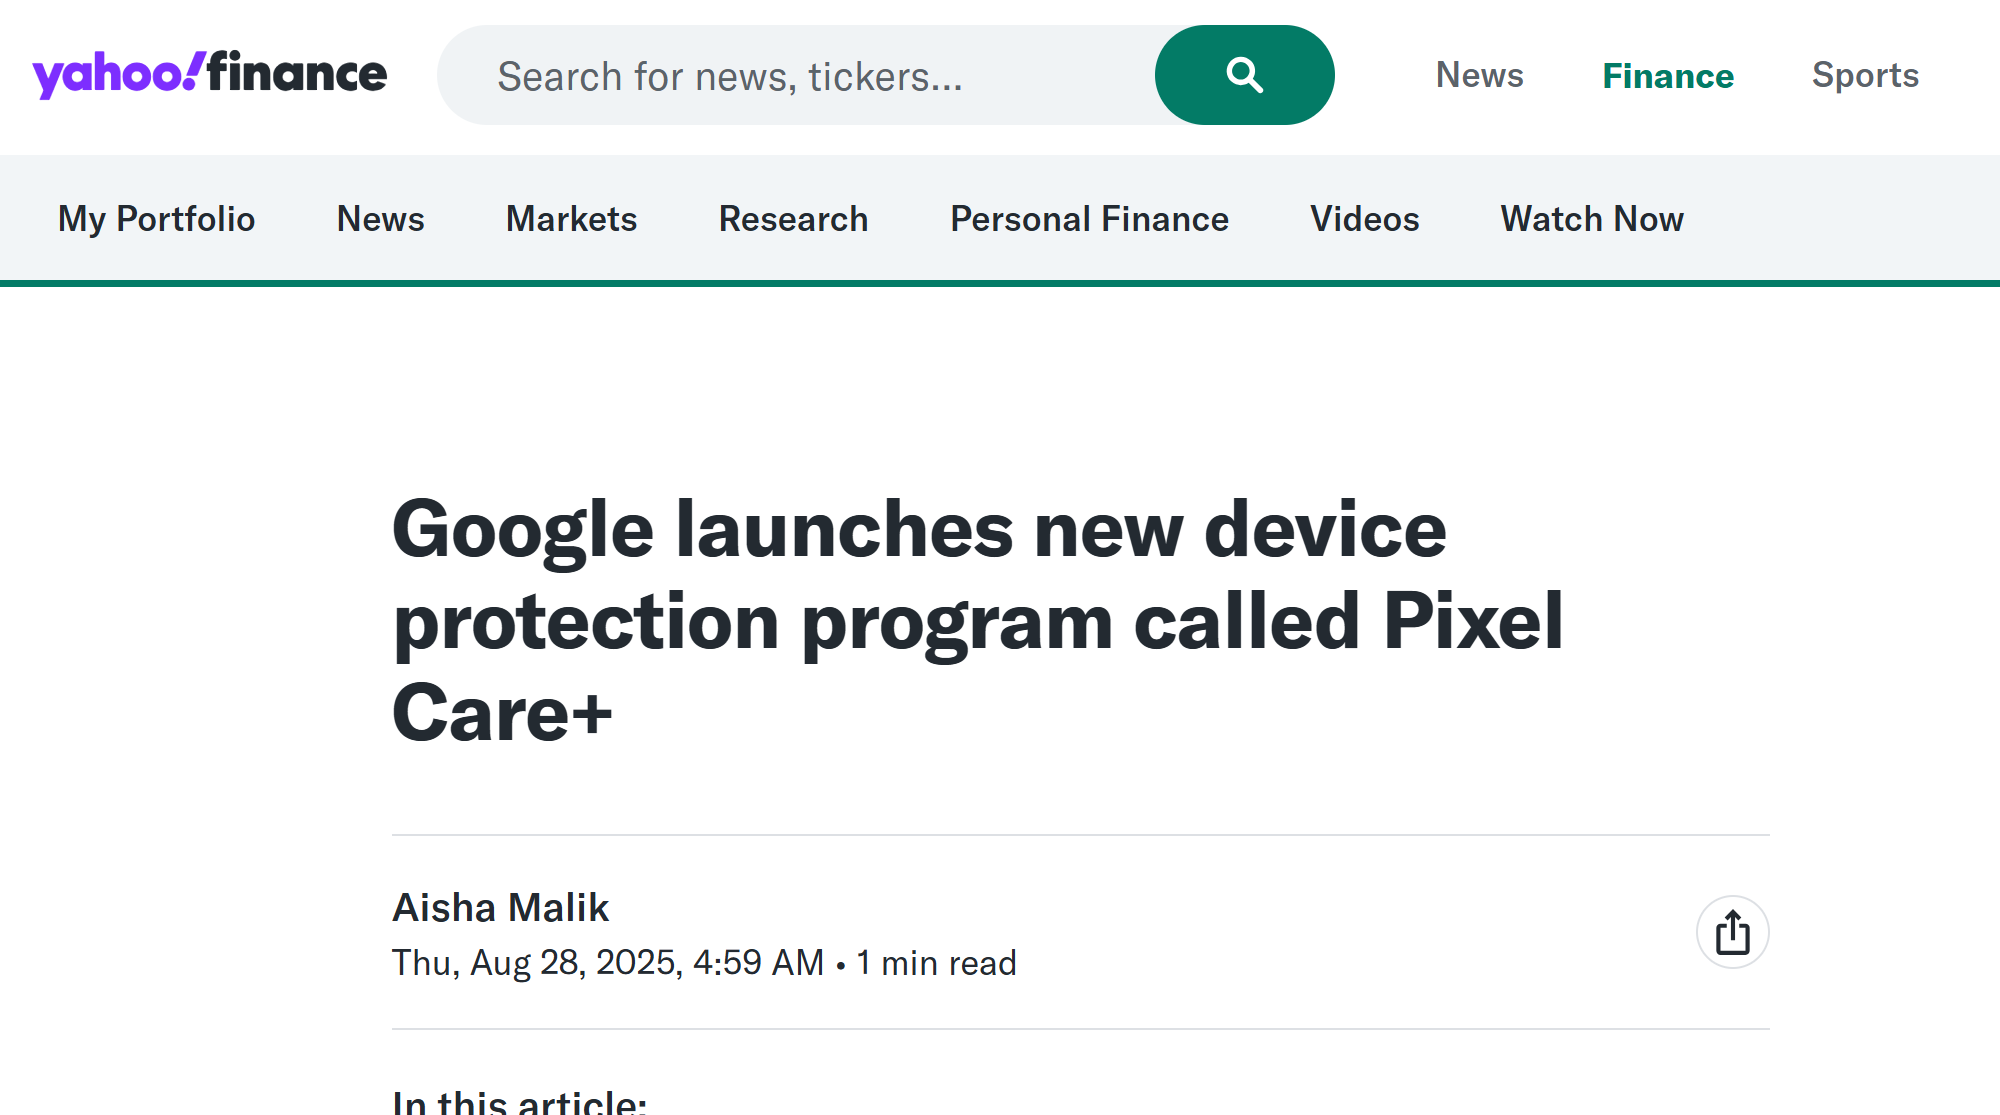The width and height of the screenshot is (2000, 1115).
Task: Open the Personal Finance menu
Action: point(1089,219)
